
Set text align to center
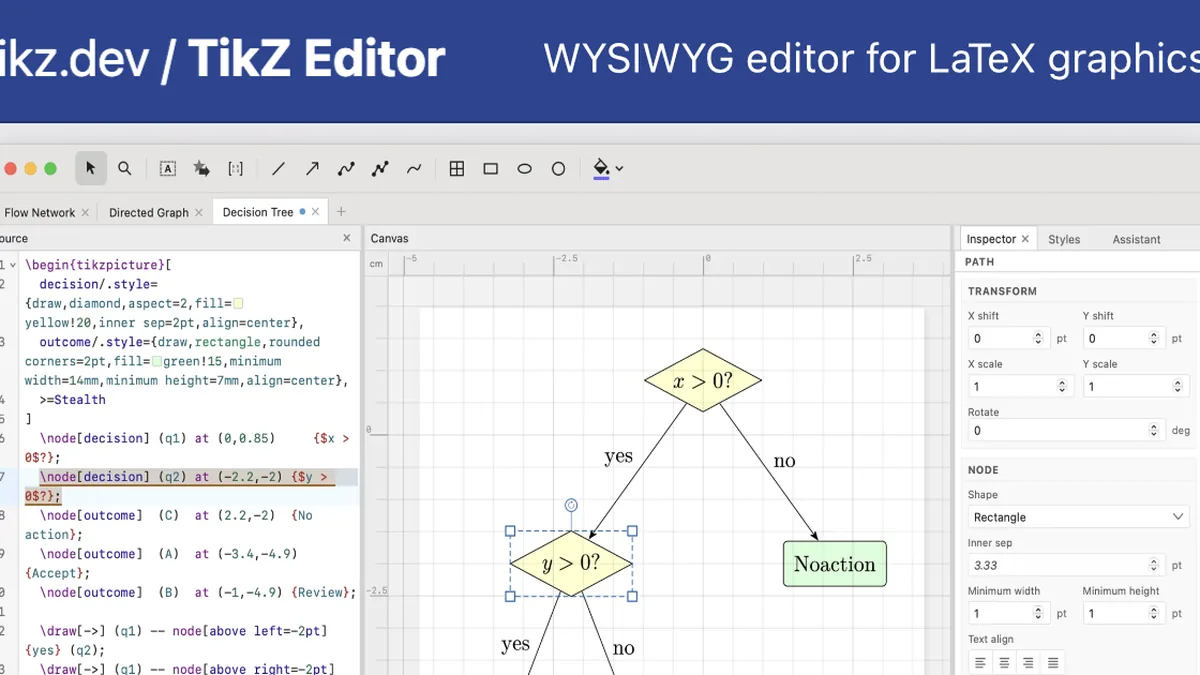[1004, 663]
